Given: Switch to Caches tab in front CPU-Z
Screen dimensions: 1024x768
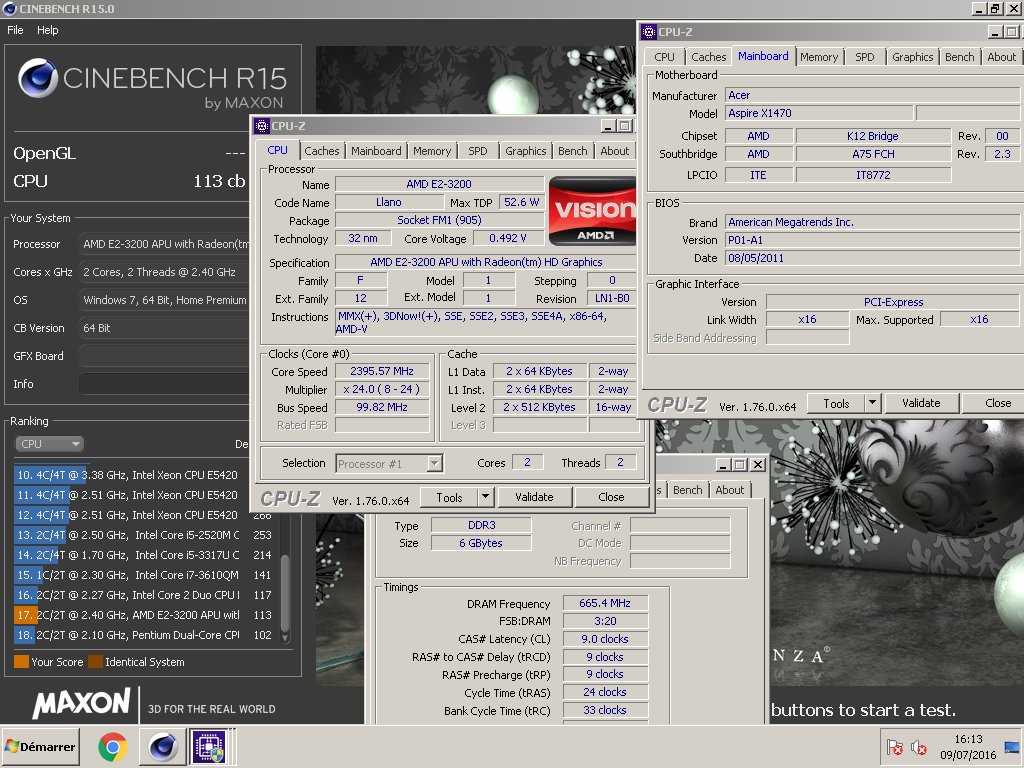Looking at the screenshot, I should point(322,151).
